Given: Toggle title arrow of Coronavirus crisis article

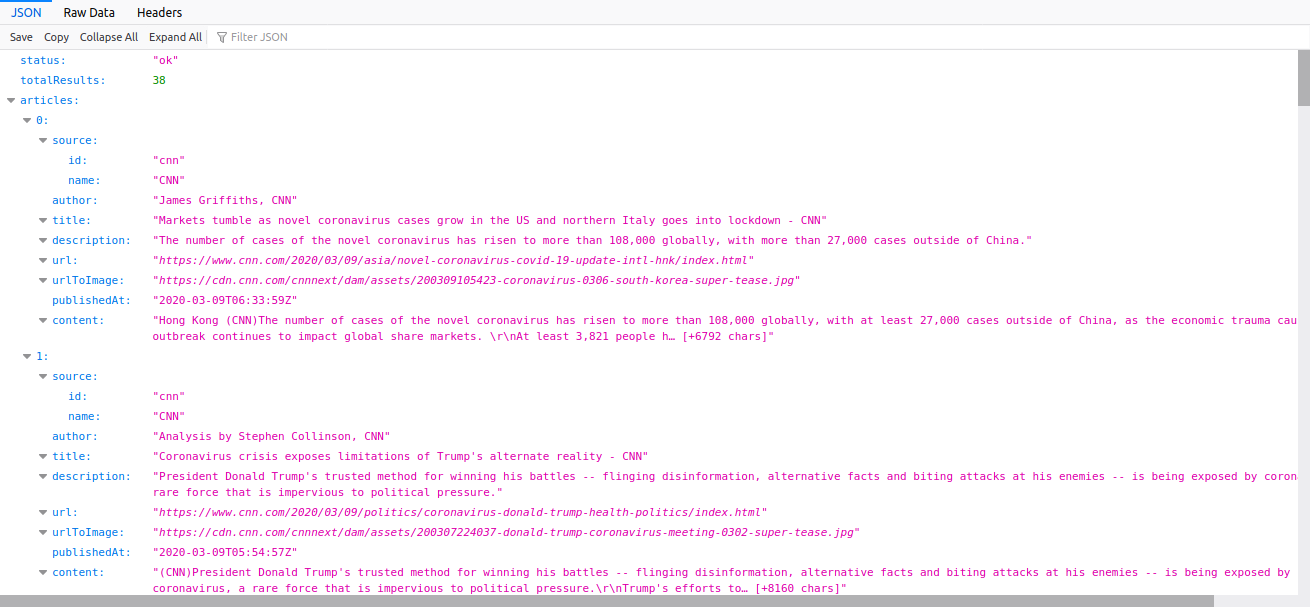Looking at the screenshot, I should click(43, 456).
